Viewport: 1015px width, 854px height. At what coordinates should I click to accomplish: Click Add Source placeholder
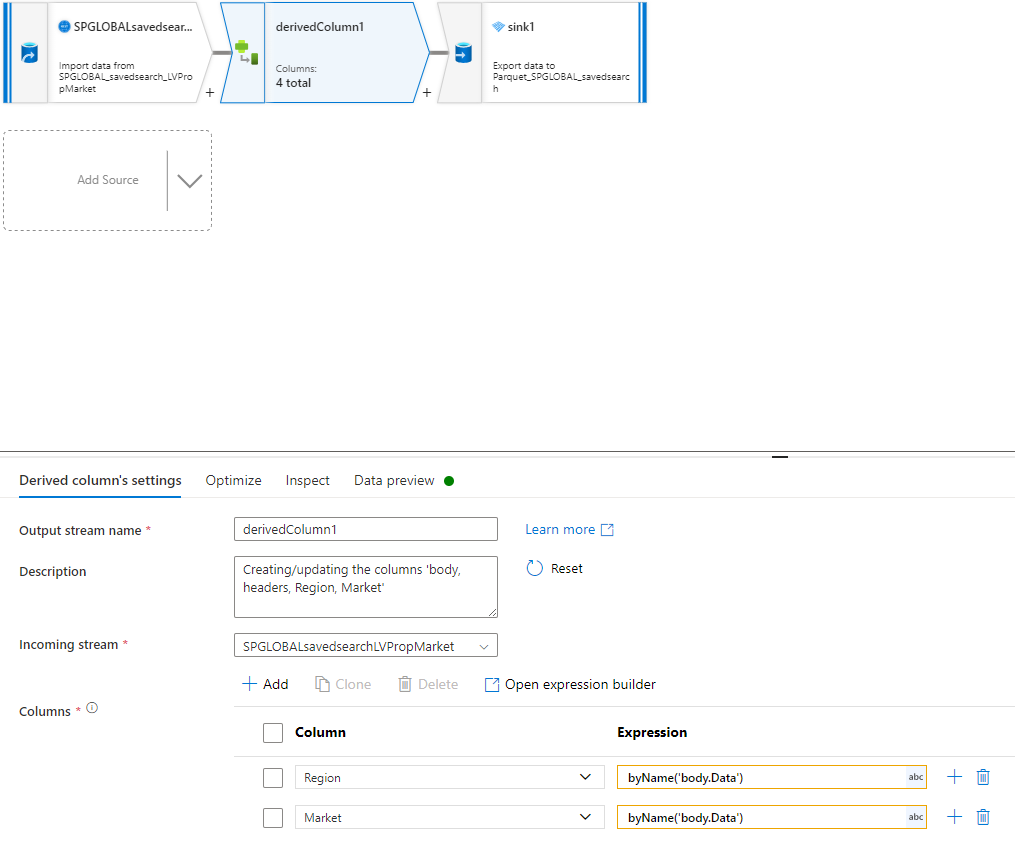107,180
